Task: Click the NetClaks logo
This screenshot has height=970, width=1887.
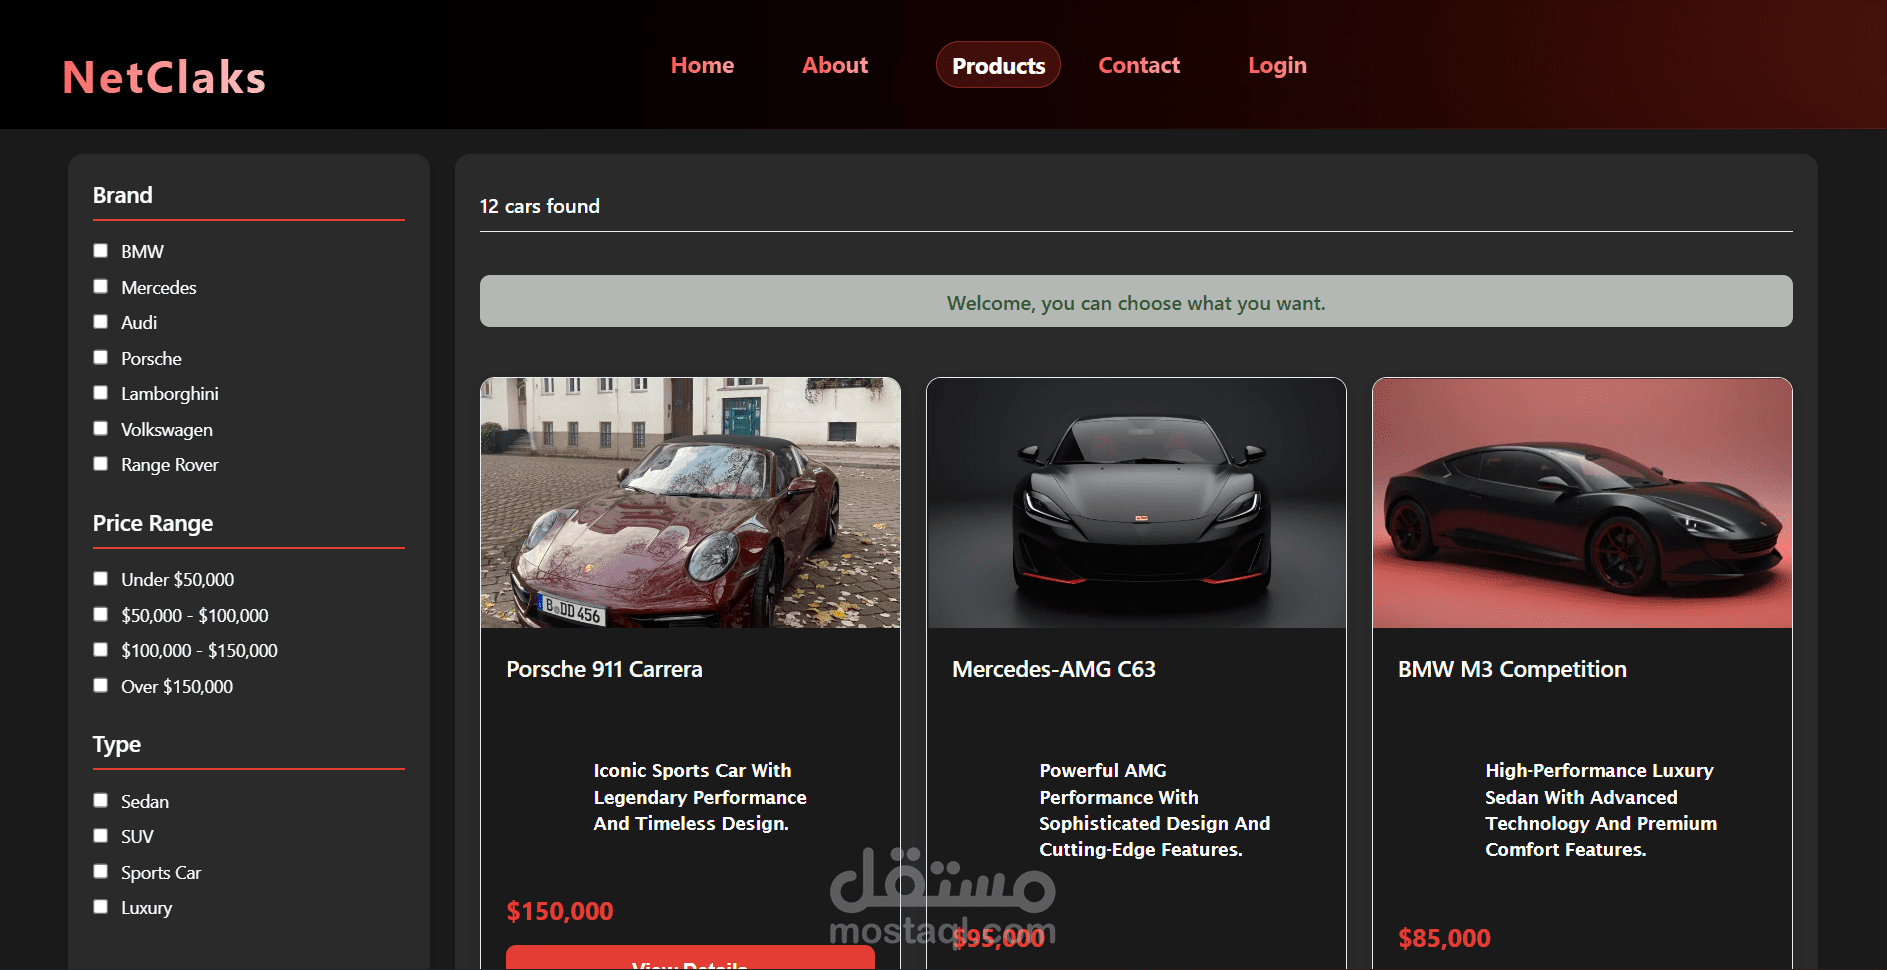Action: point(164,78)
